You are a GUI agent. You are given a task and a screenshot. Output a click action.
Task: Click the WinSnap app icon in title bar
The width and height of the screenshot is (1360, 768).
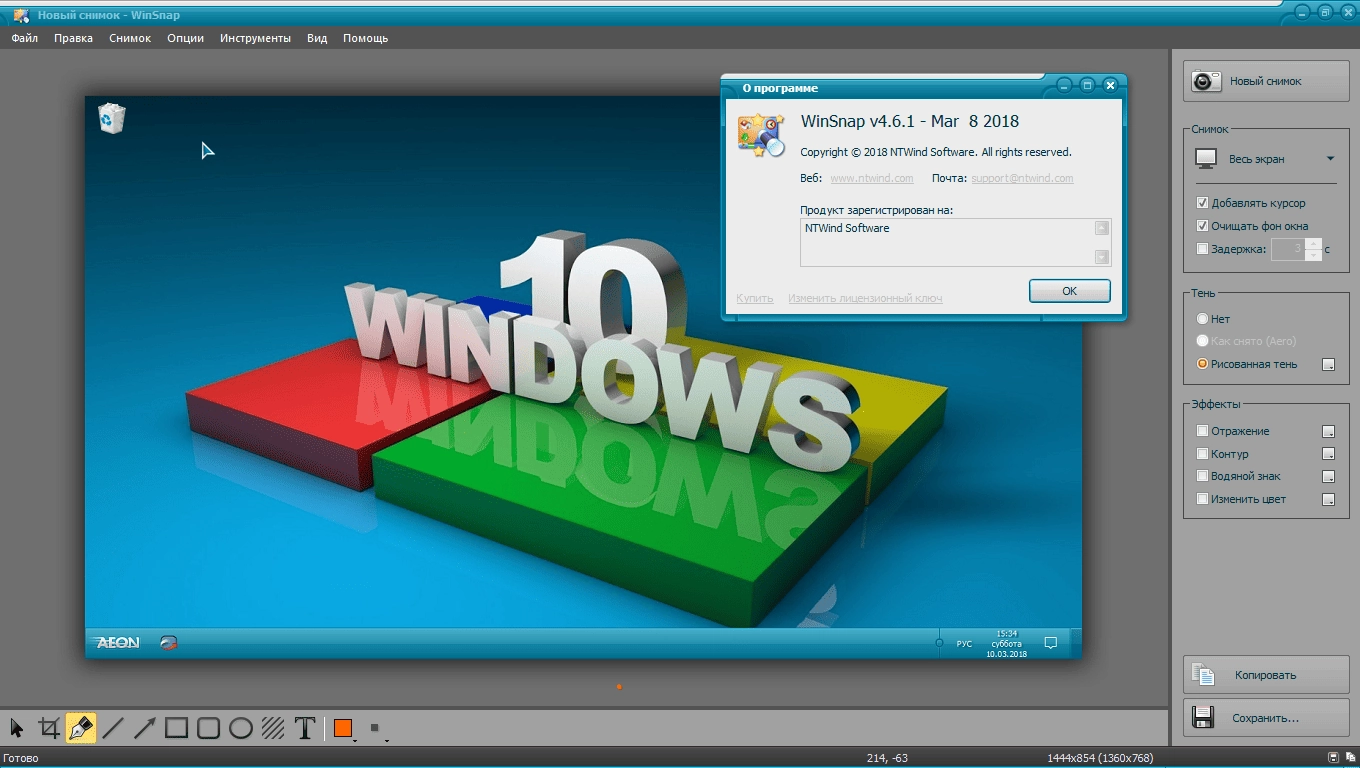[x=21, y=15]
